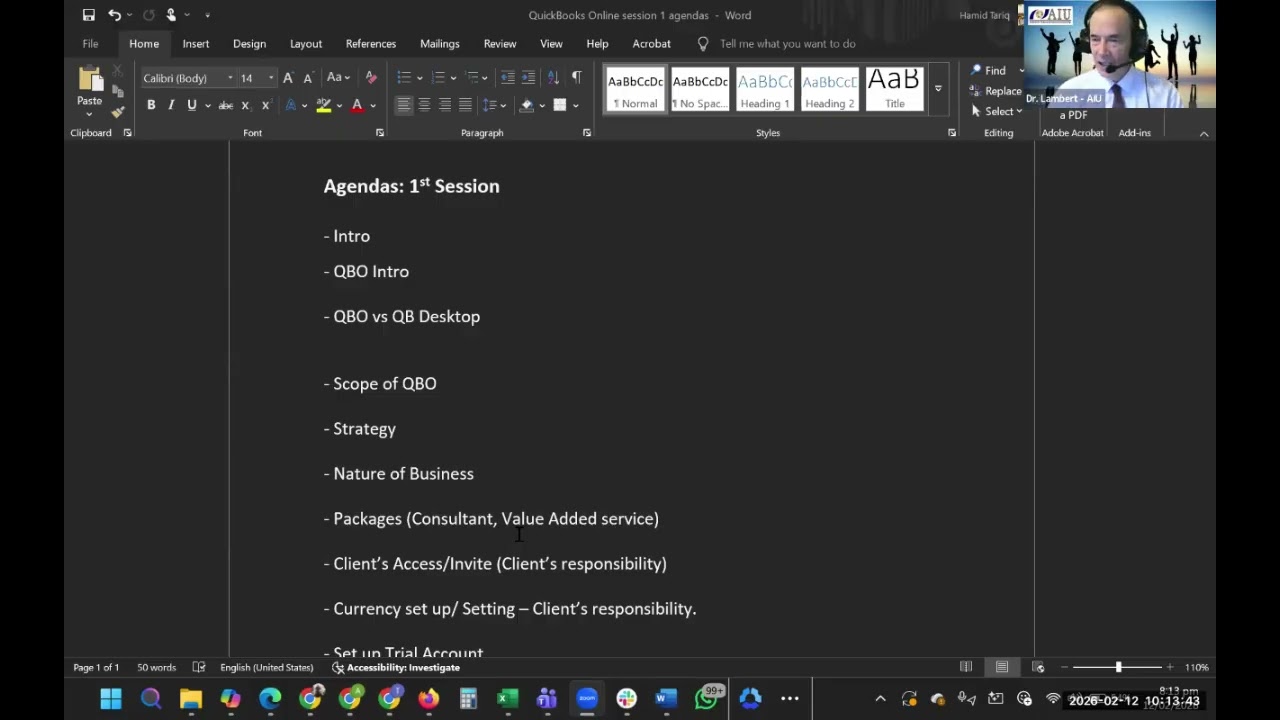The height and width of the screenshot is (720, 1280).
Task: Open Excel from the Windows taskbar
Action: 508,699
